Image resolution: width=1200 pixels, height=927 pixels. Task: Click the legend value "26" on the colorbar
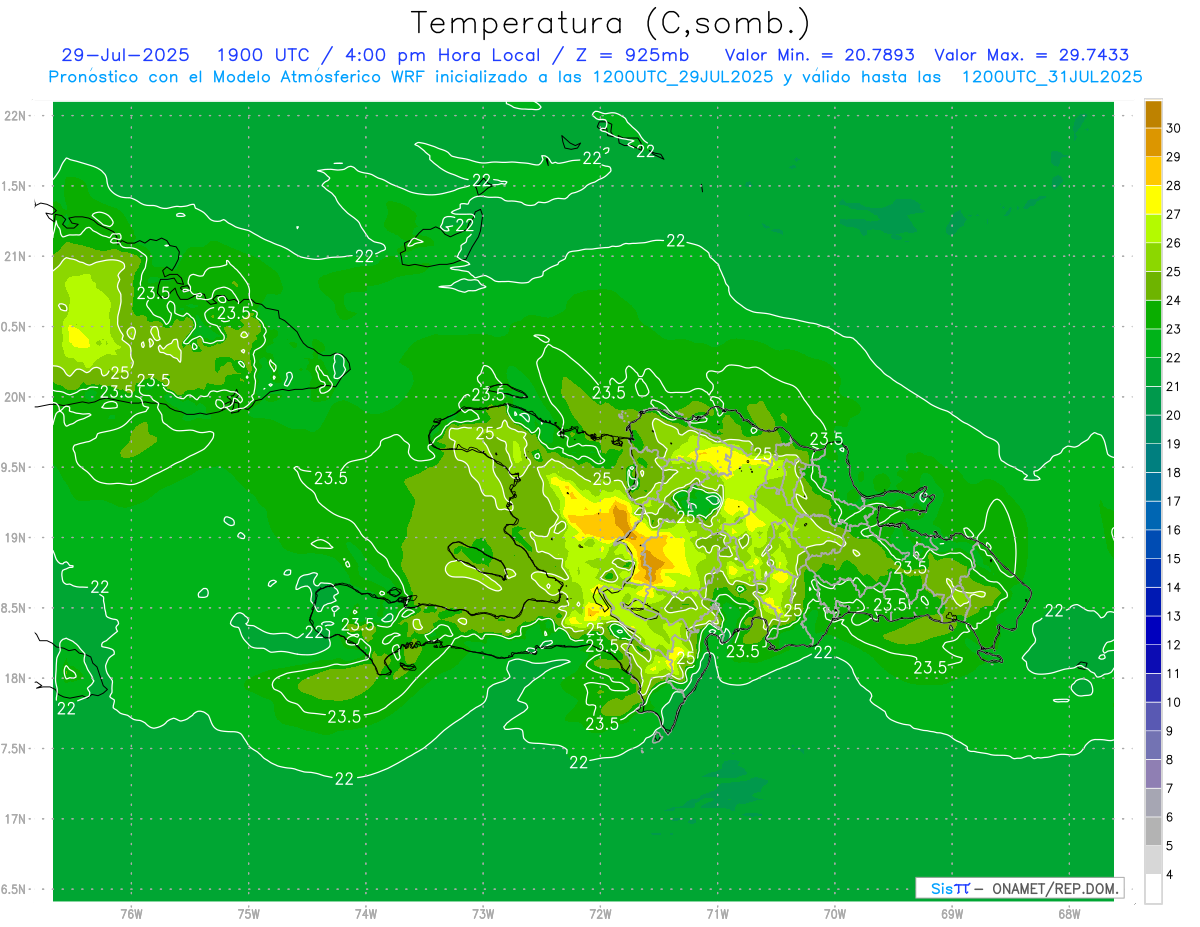pyautogui.click(x=1174, y=243)
